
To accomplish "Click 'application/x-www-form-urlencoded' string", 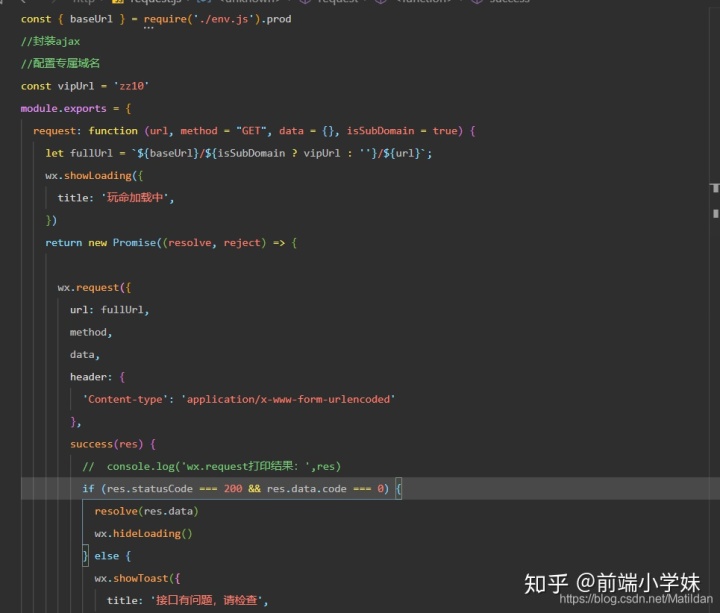I will 288,399.
